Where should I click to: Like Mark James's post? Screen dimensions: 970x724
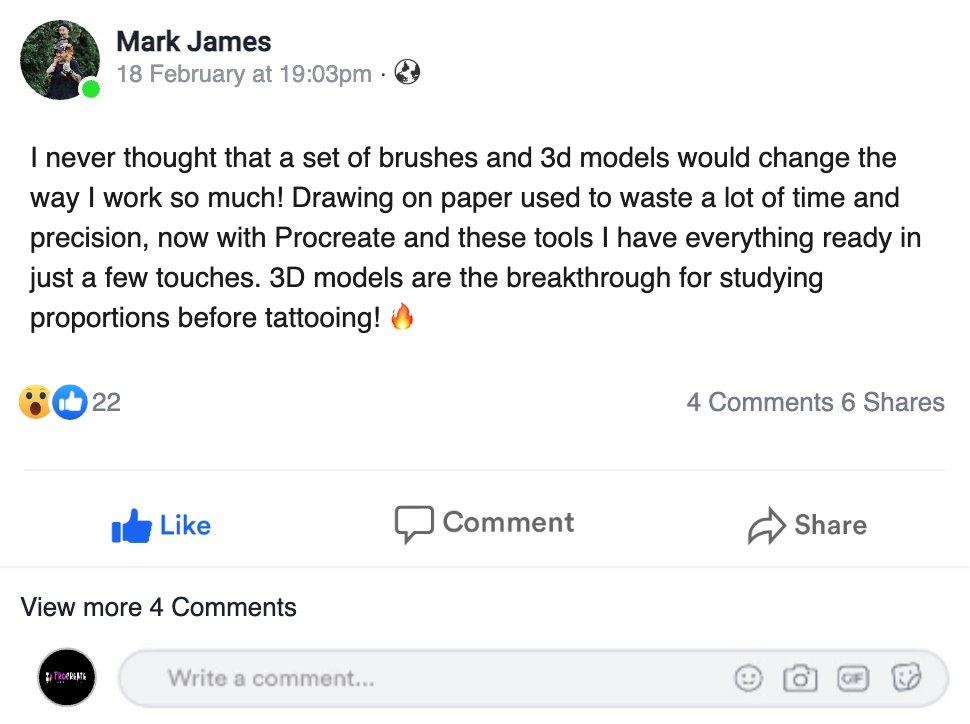[x=161, y=526]
